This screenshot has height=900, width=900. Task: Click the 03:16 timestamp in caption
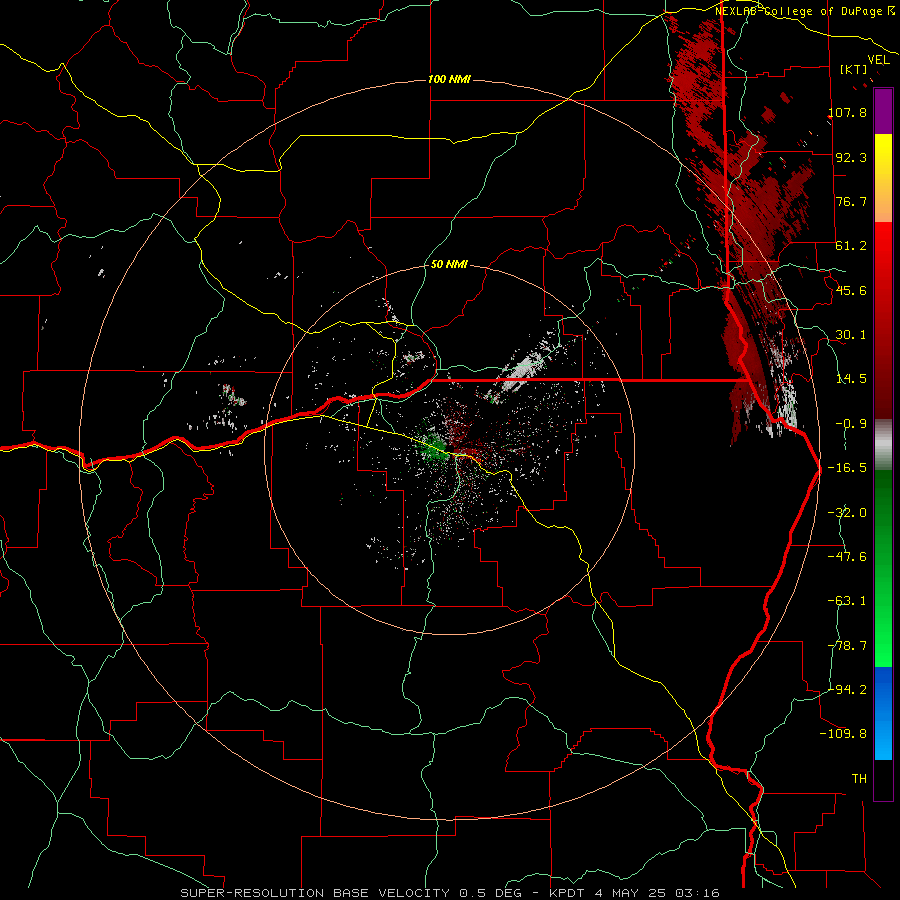(698, 893)
